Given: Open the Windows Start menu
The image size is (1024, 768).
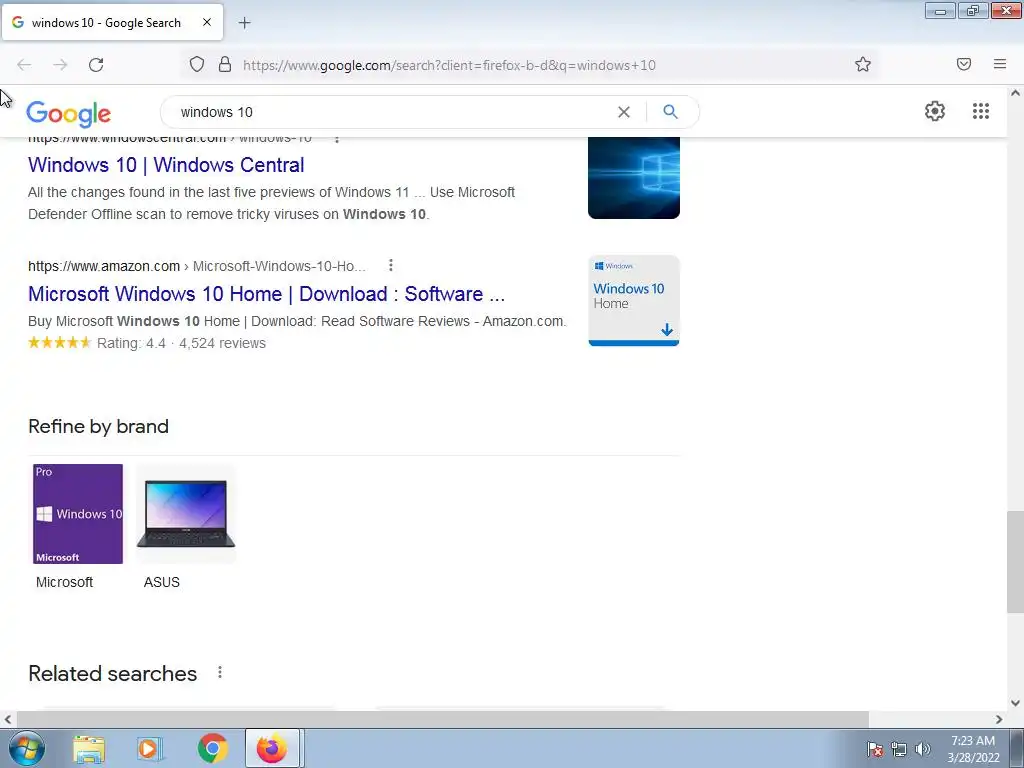Looking at the screenshot, I should (x=27, y=748).
